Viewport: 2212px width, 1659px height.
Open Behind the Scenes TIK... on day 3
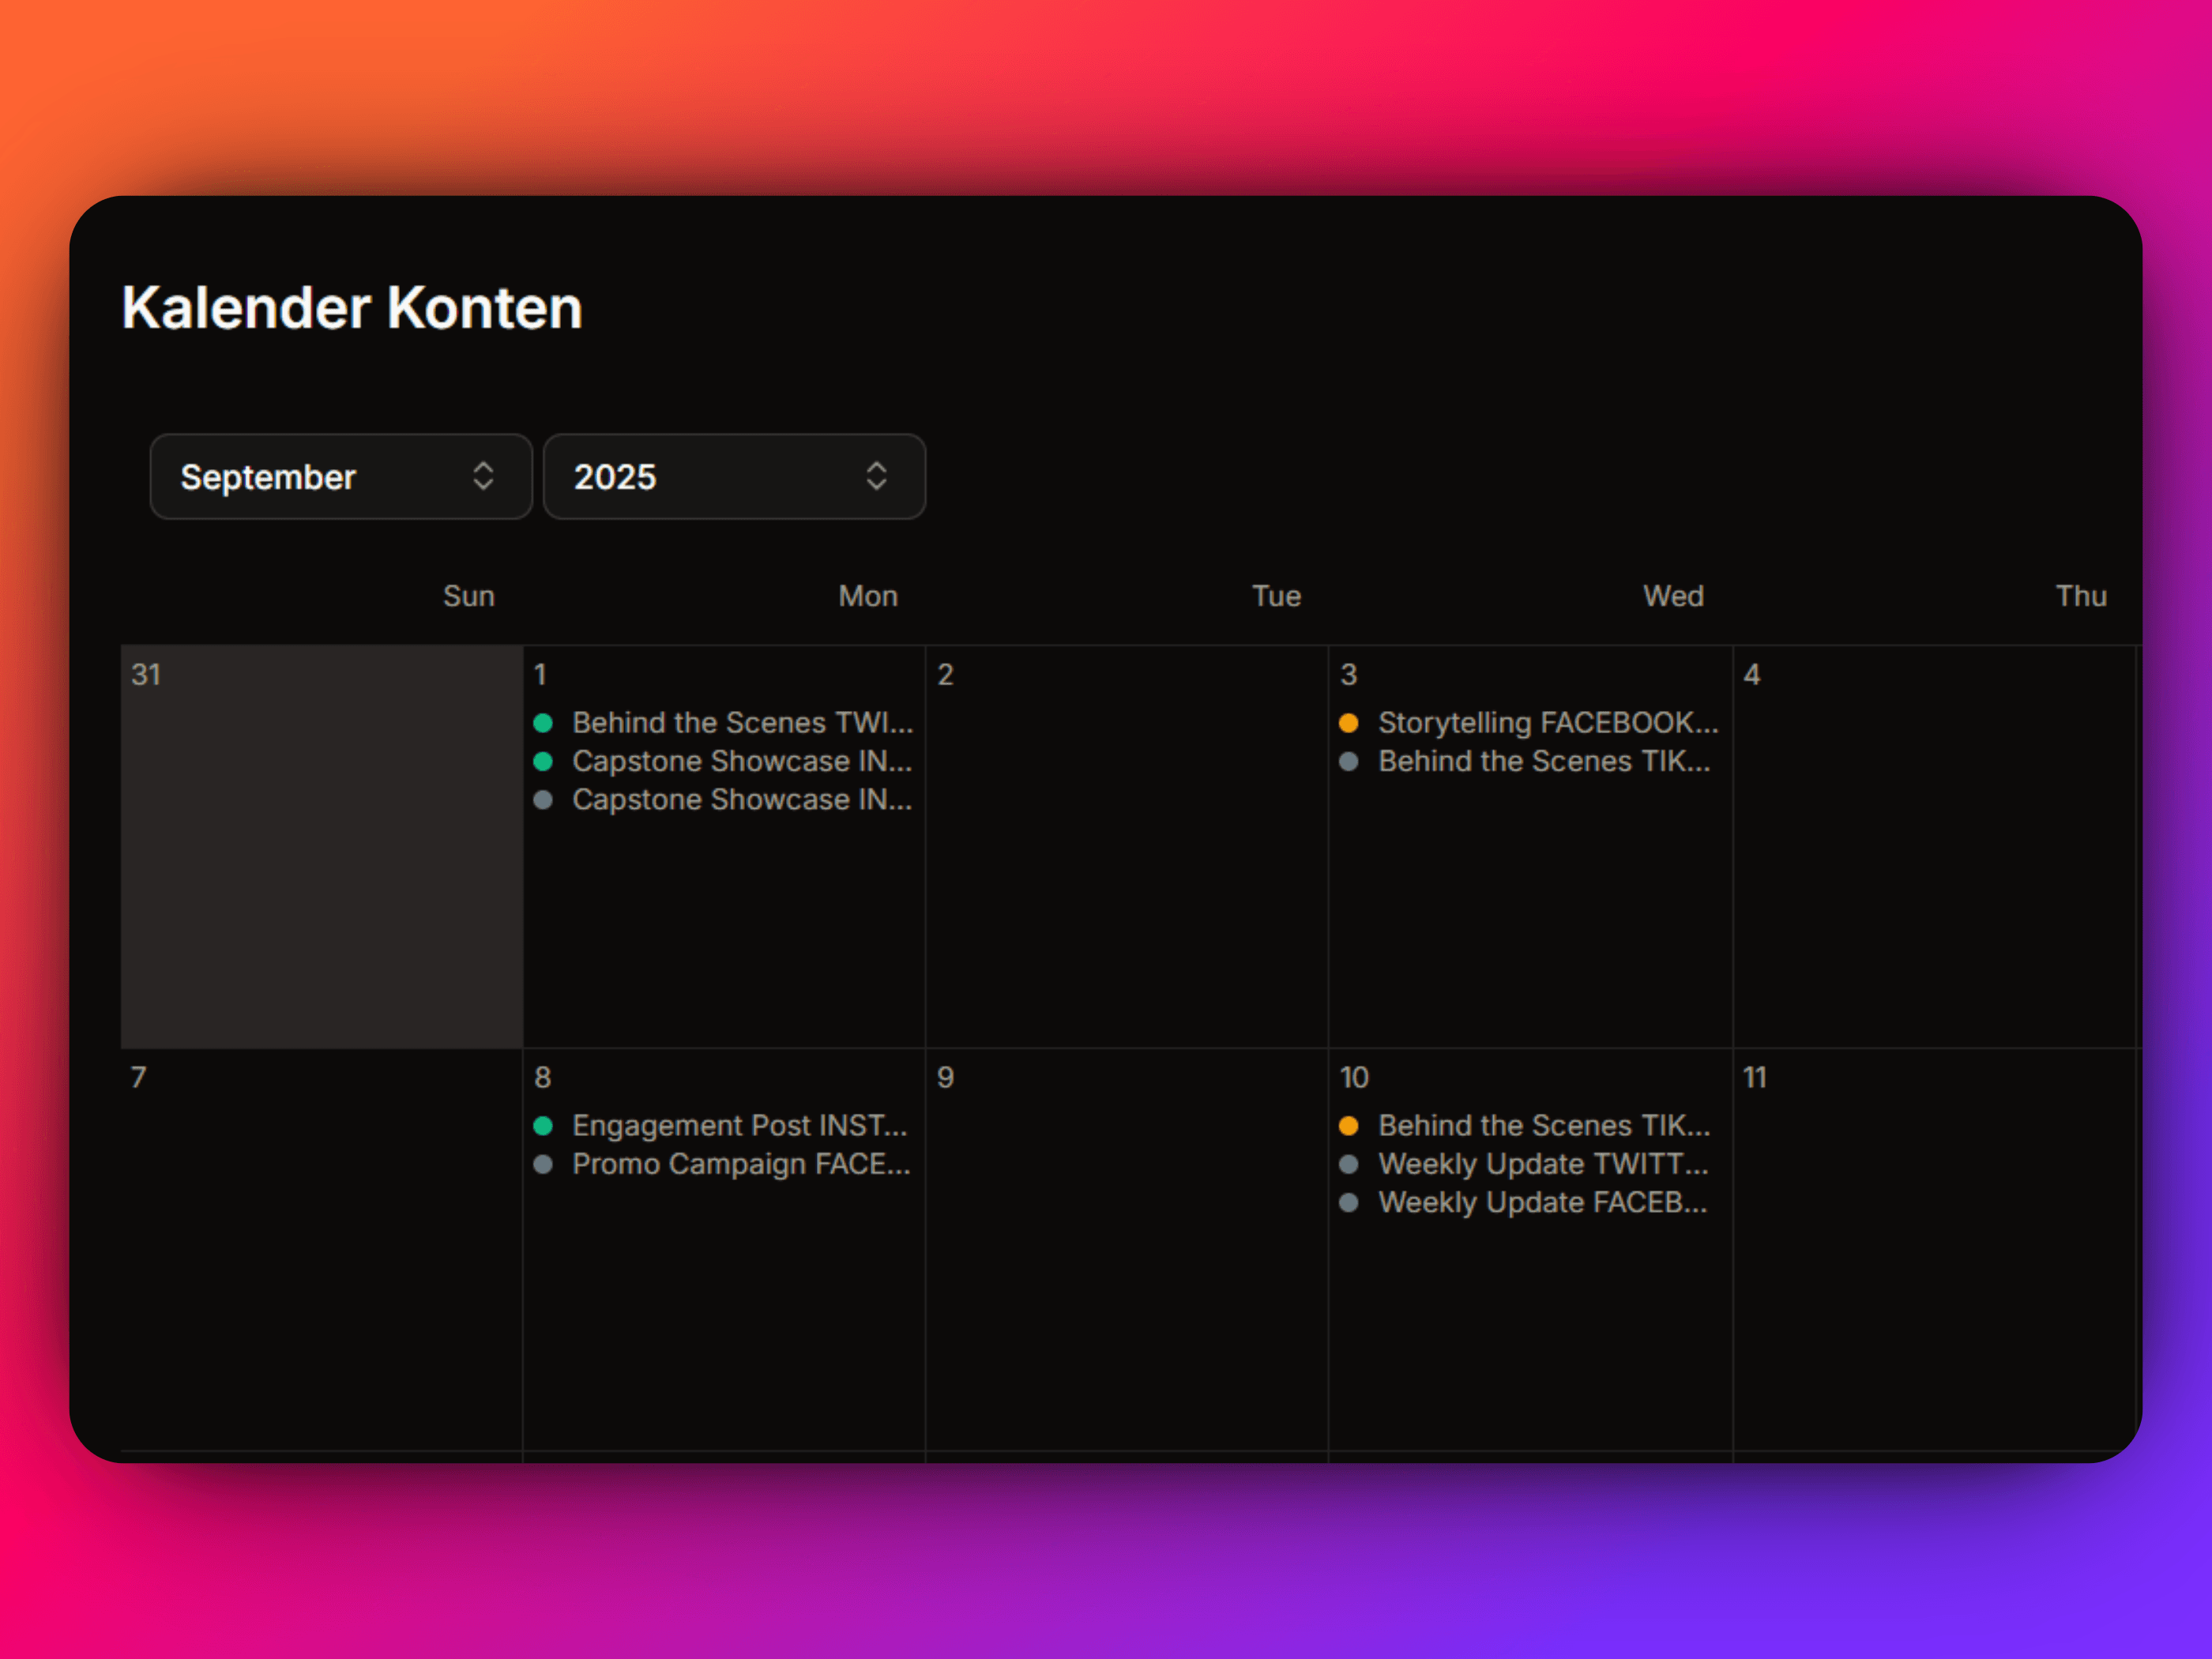pos(1543,761)
